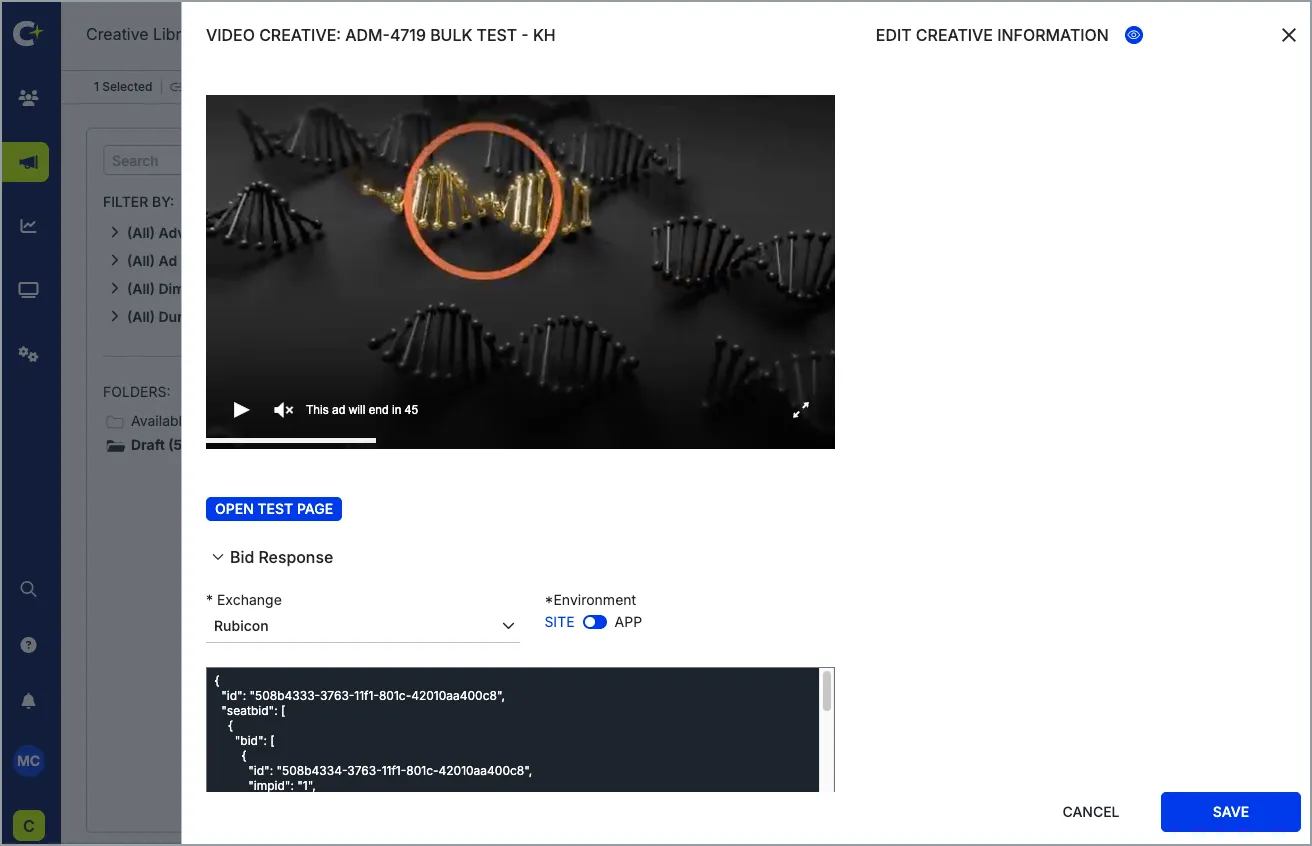Open the analytics chart icon in sidebar
The image size is (1312, 846).
29,226
